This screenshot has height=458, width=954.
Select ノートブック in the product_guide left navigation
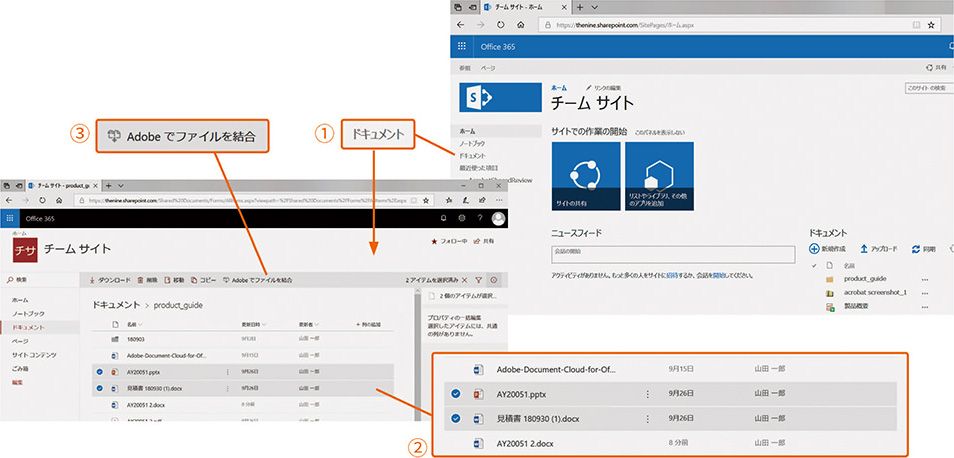point(28,313)
